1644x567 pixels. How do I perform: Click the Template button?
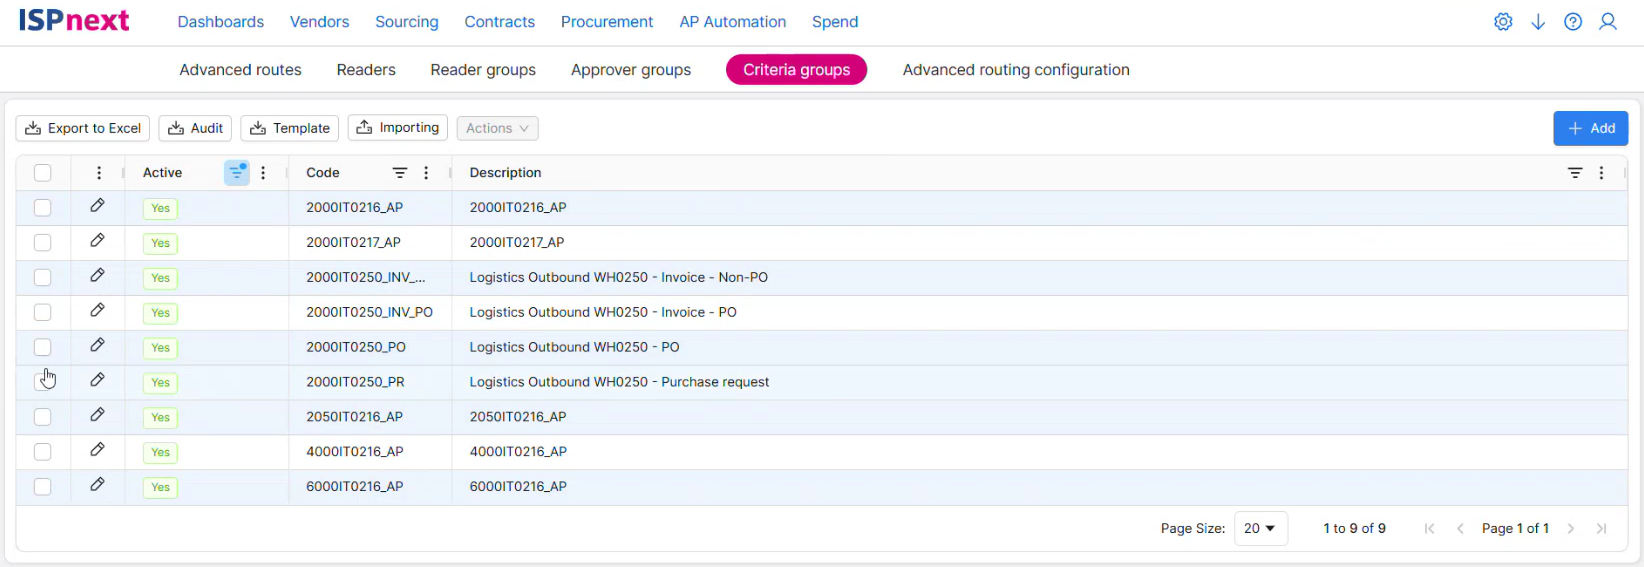point(290,128)
